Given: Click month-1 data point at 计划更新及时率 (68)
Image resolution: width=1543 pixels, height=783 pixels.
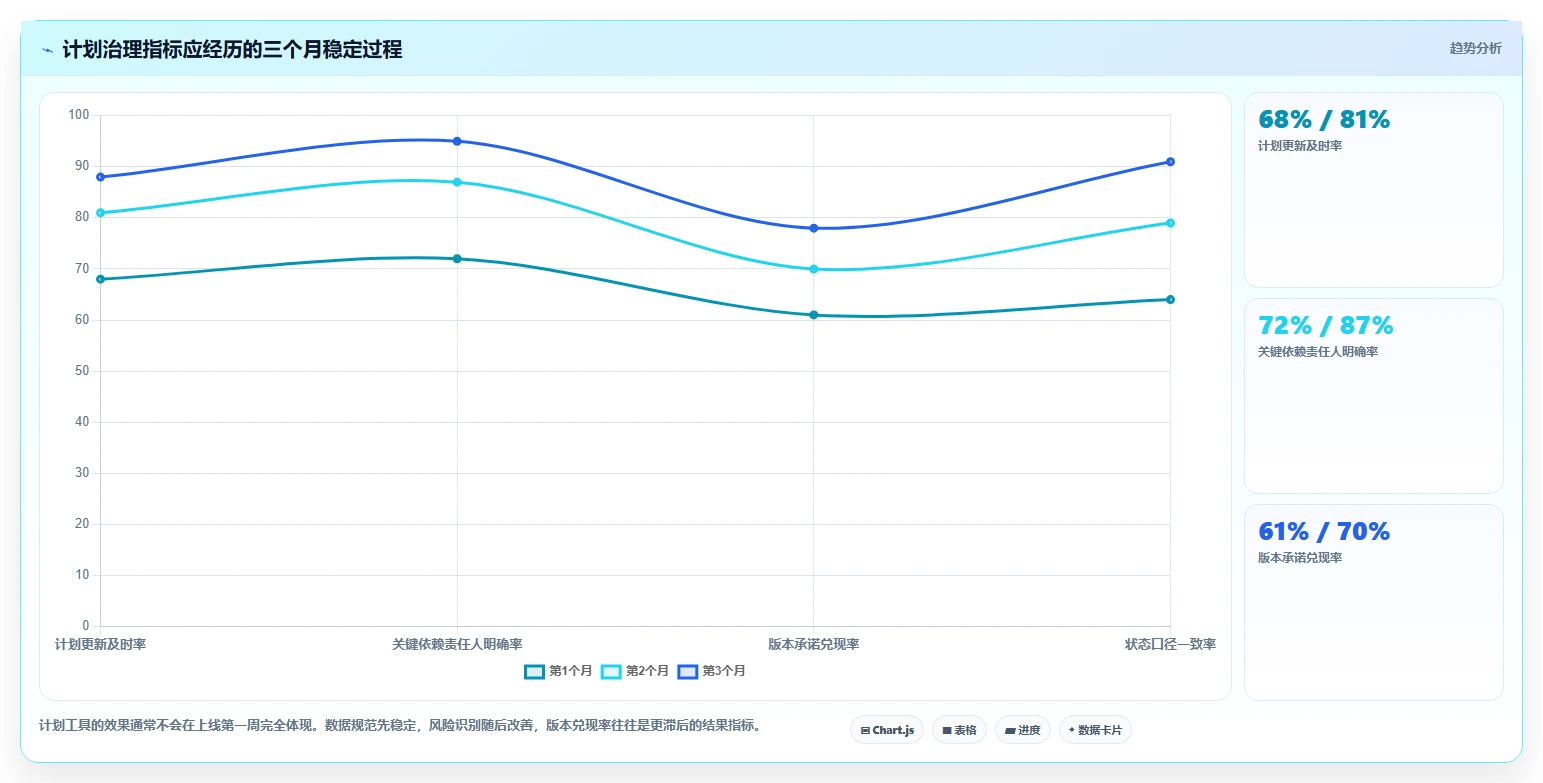Looking at the screenshot, I should (x=101, y=279).
